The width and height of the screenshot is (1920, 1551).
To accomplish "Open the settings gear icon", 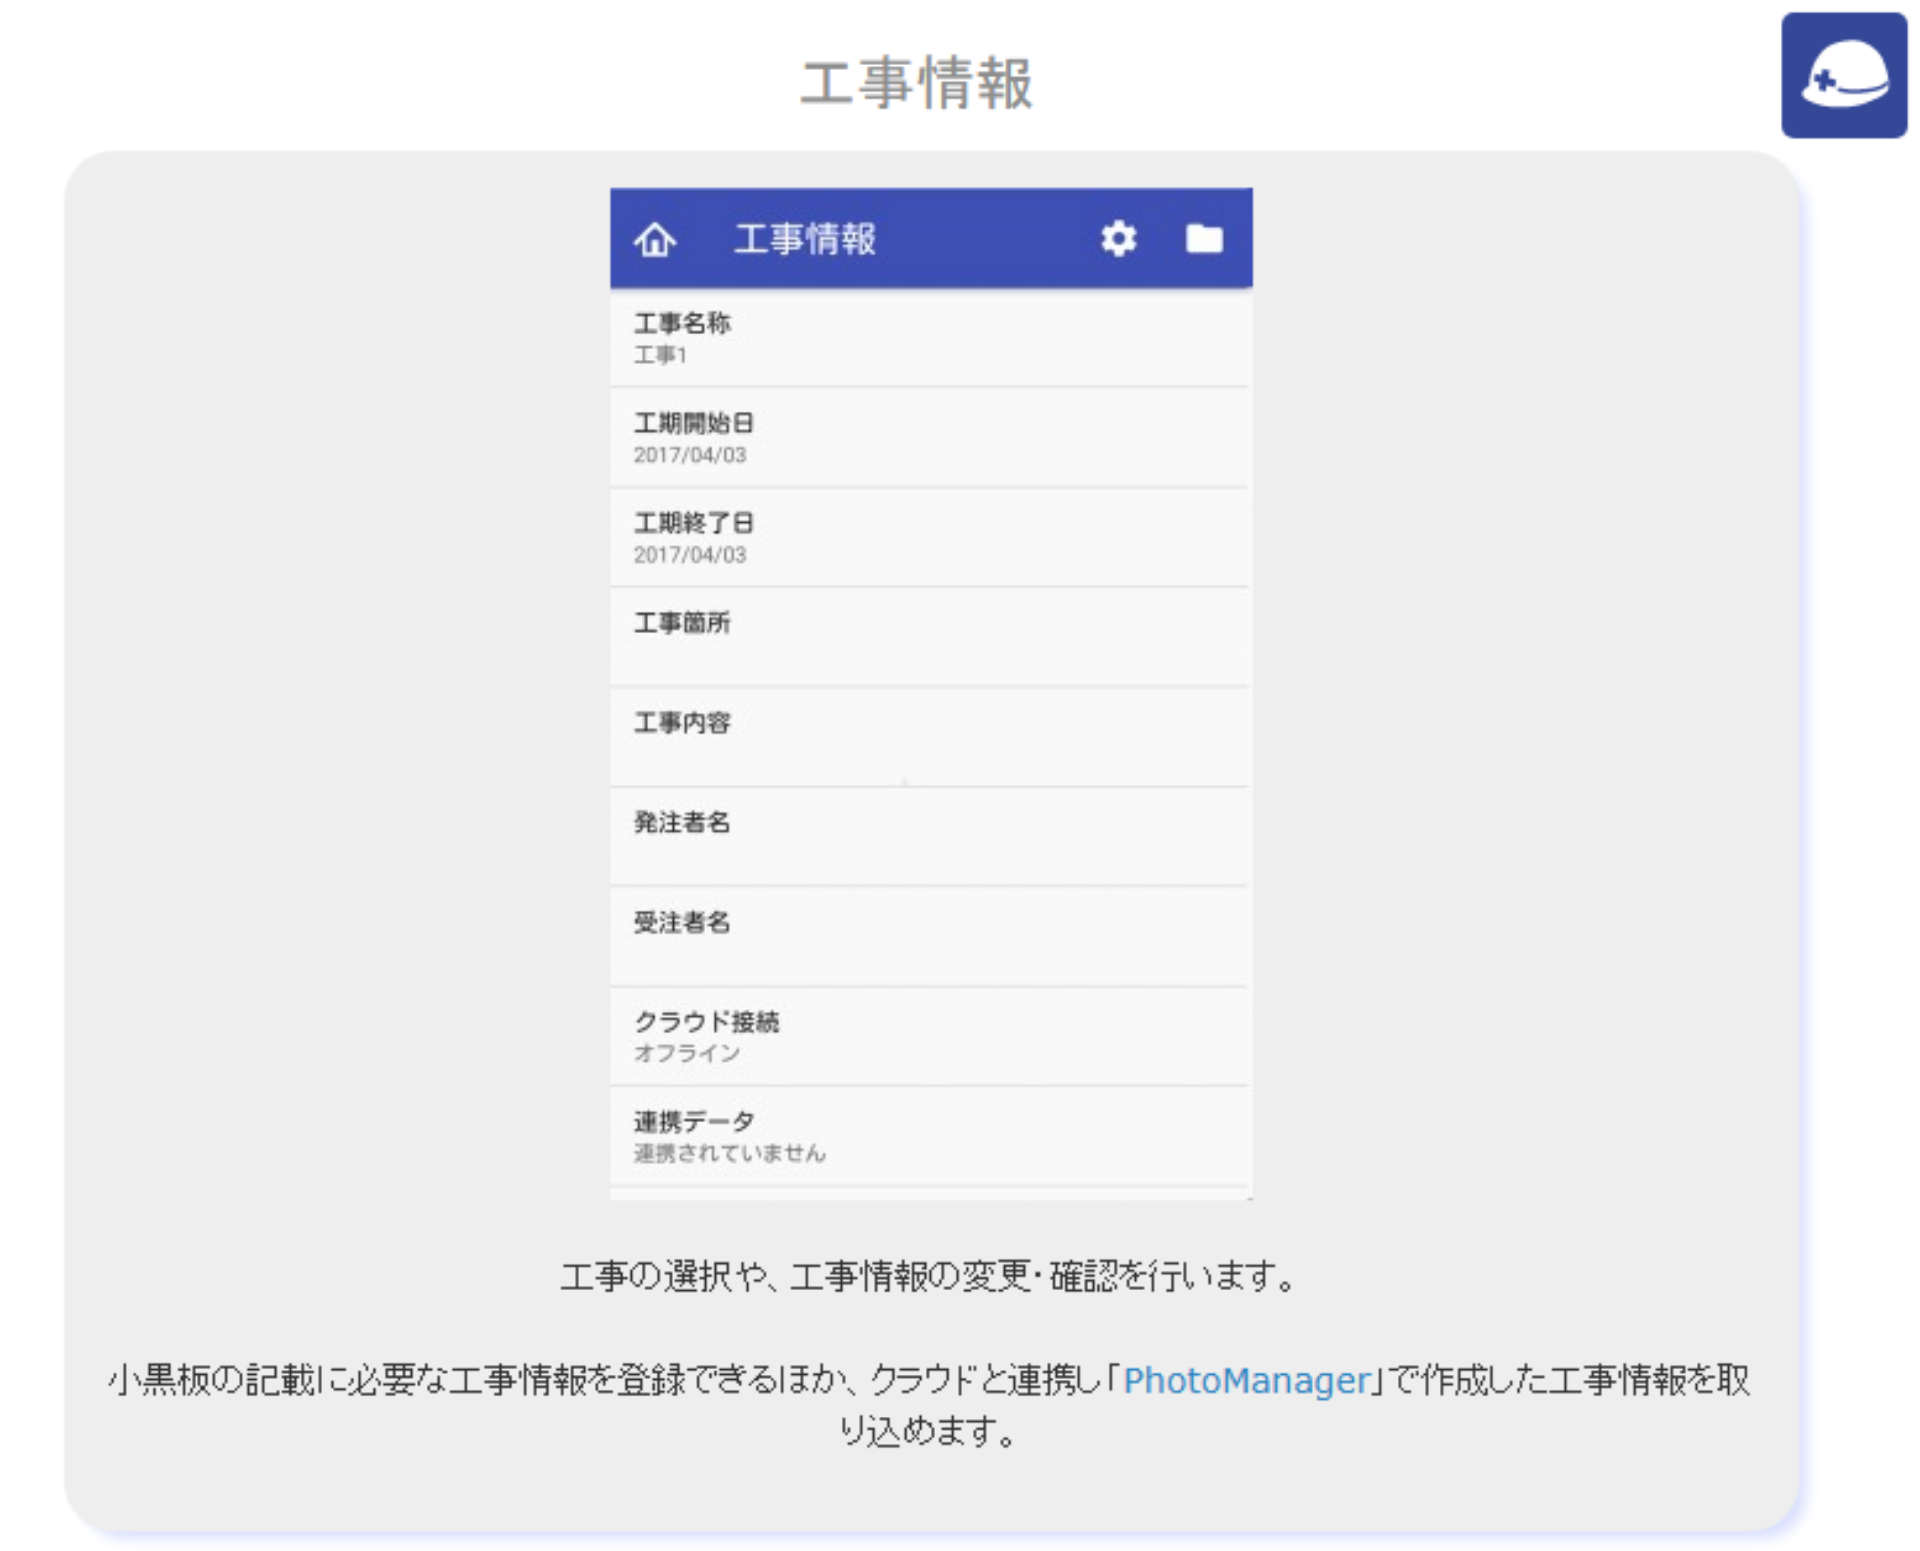I will coord(1119,239).
